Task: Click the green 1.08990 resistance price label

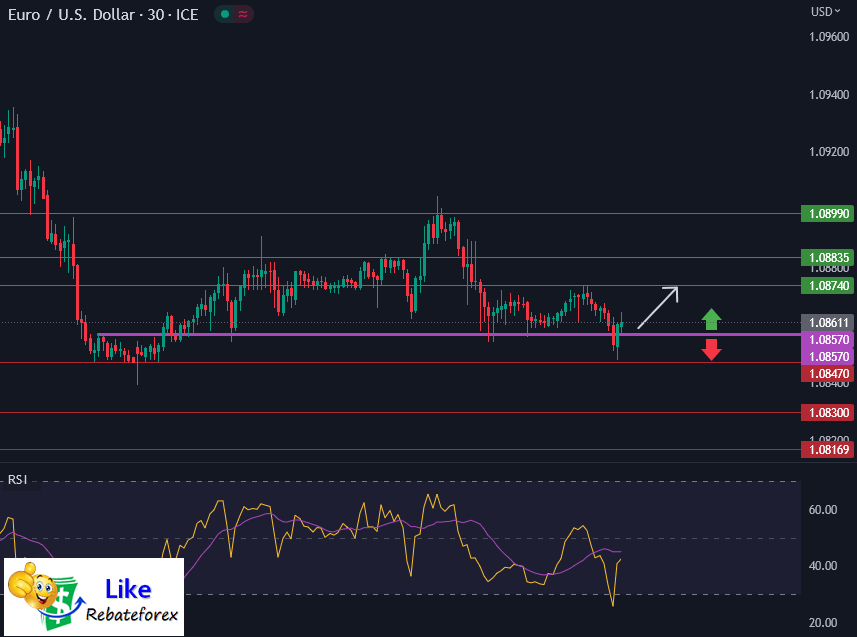Action: pos(828,213)
